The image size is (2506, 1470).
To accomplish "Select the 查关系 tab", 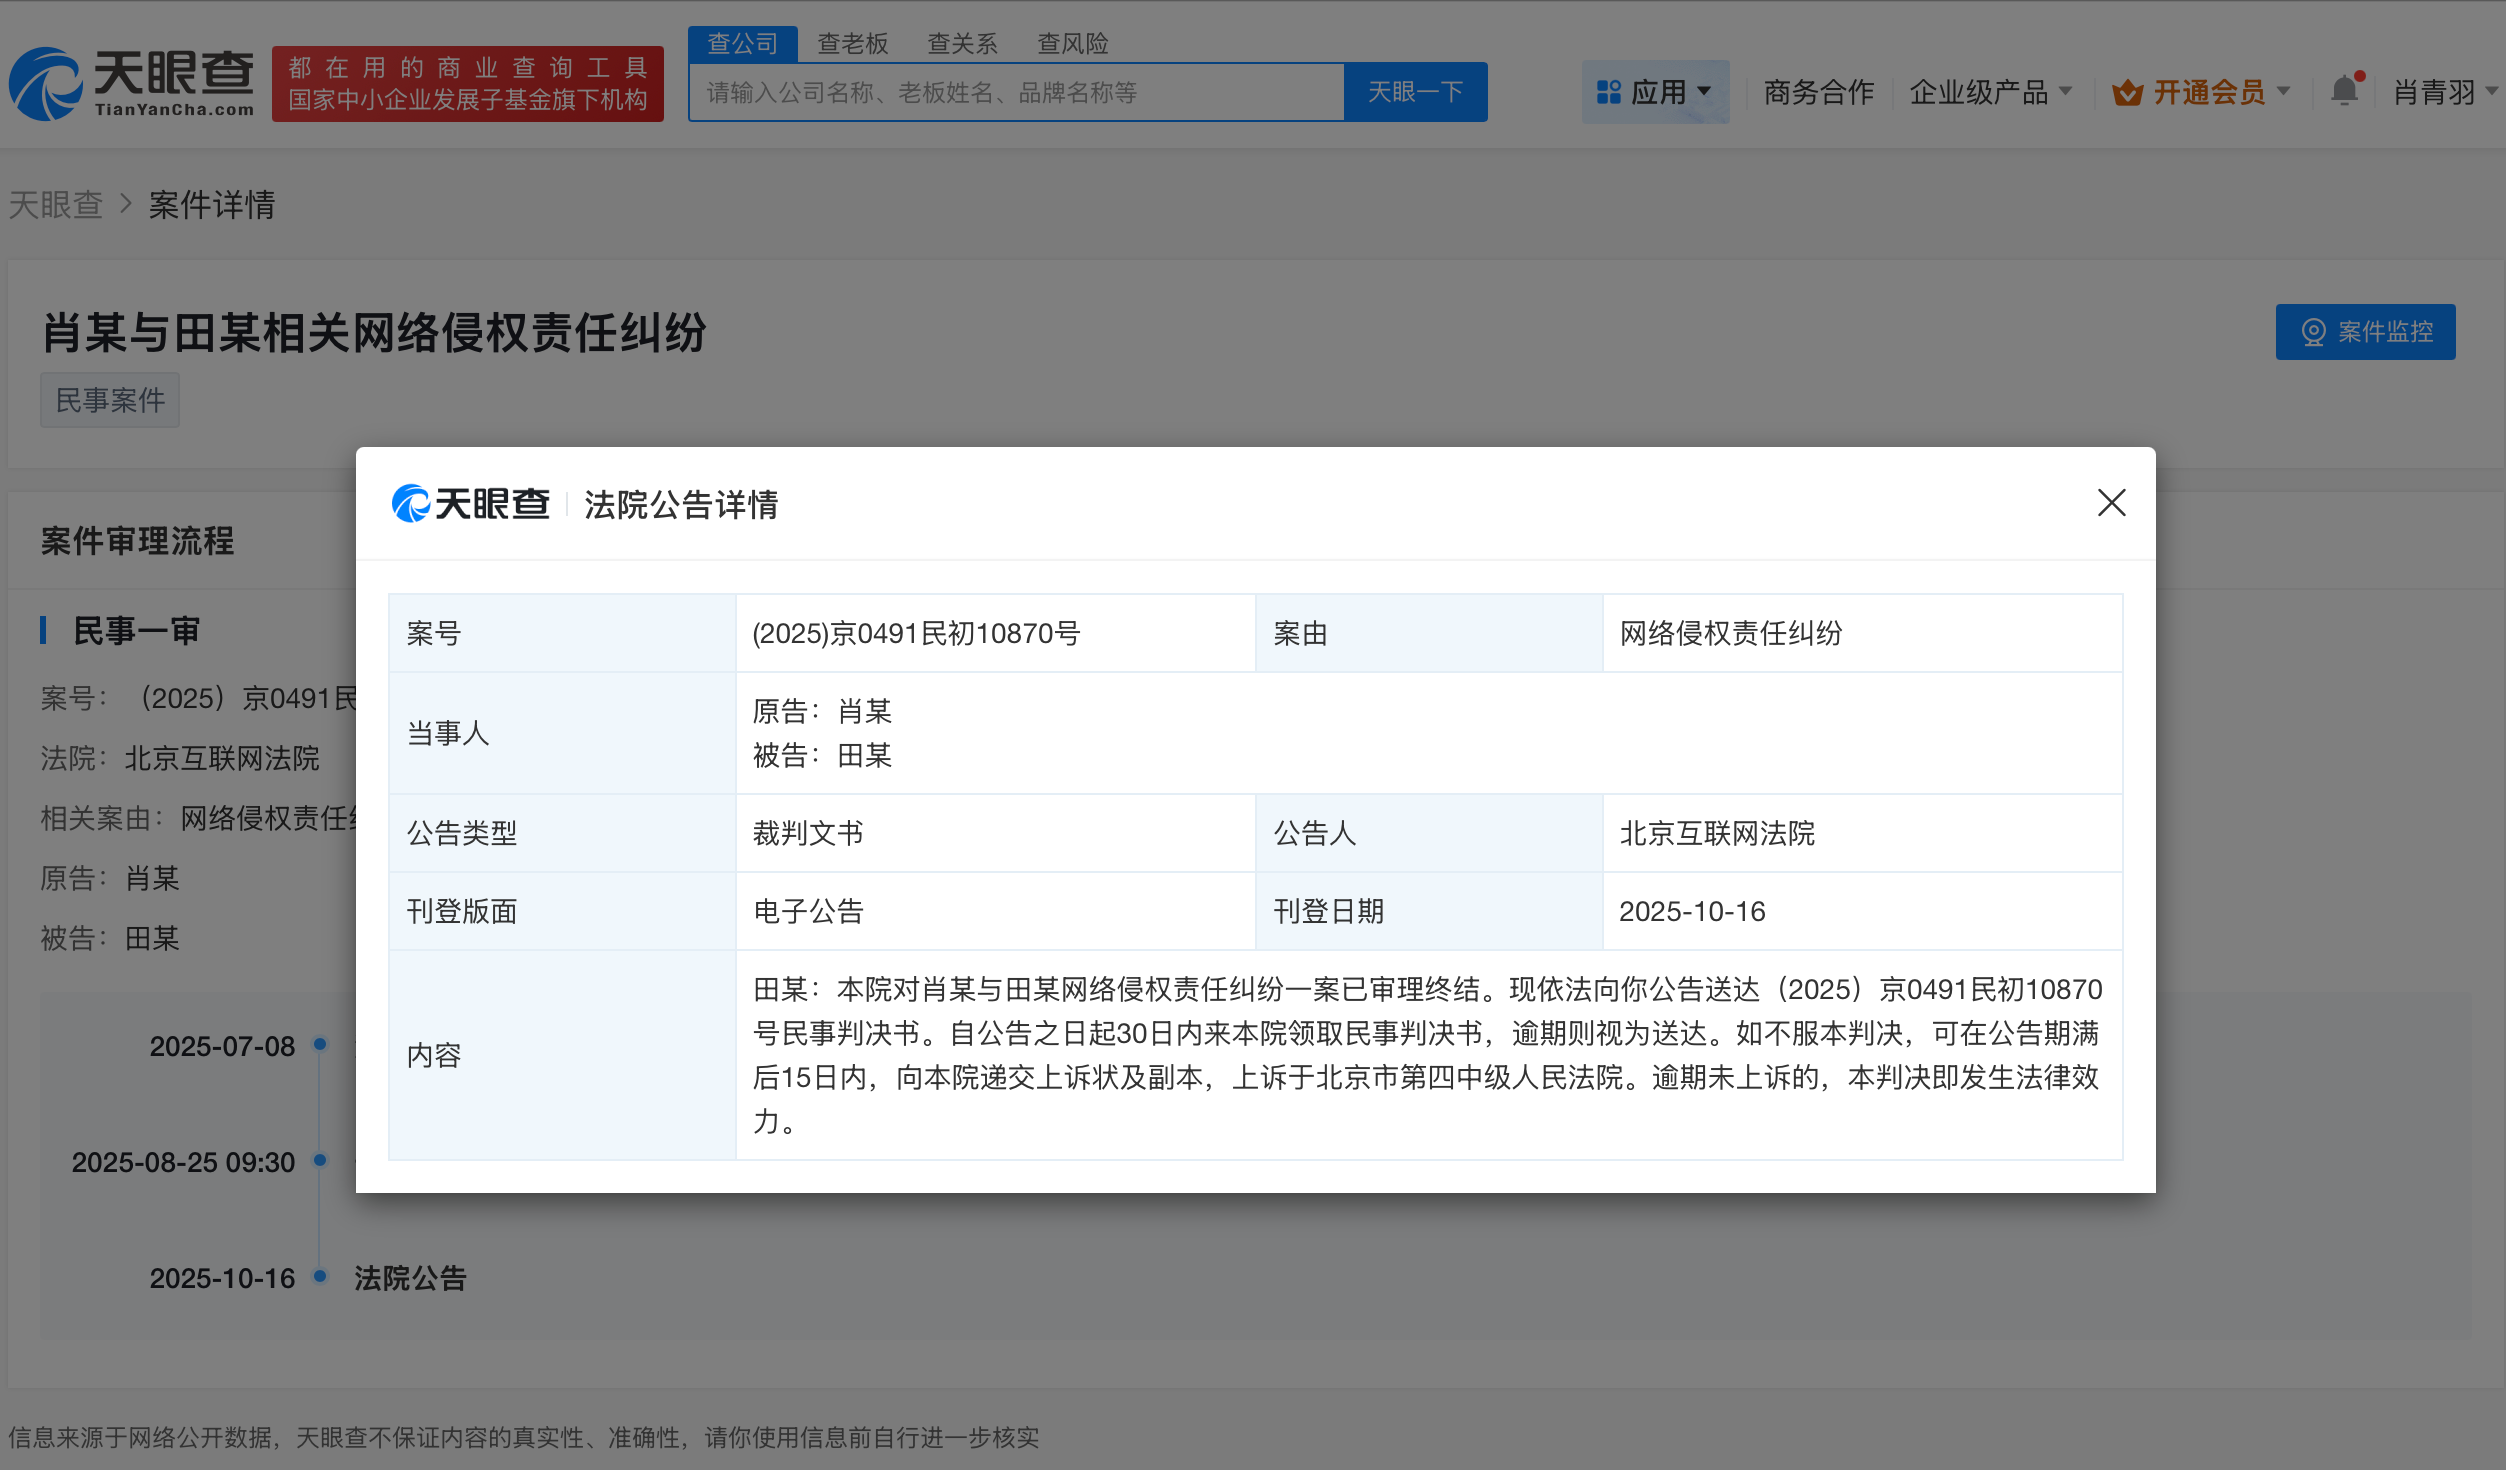I will click(961, 43).
